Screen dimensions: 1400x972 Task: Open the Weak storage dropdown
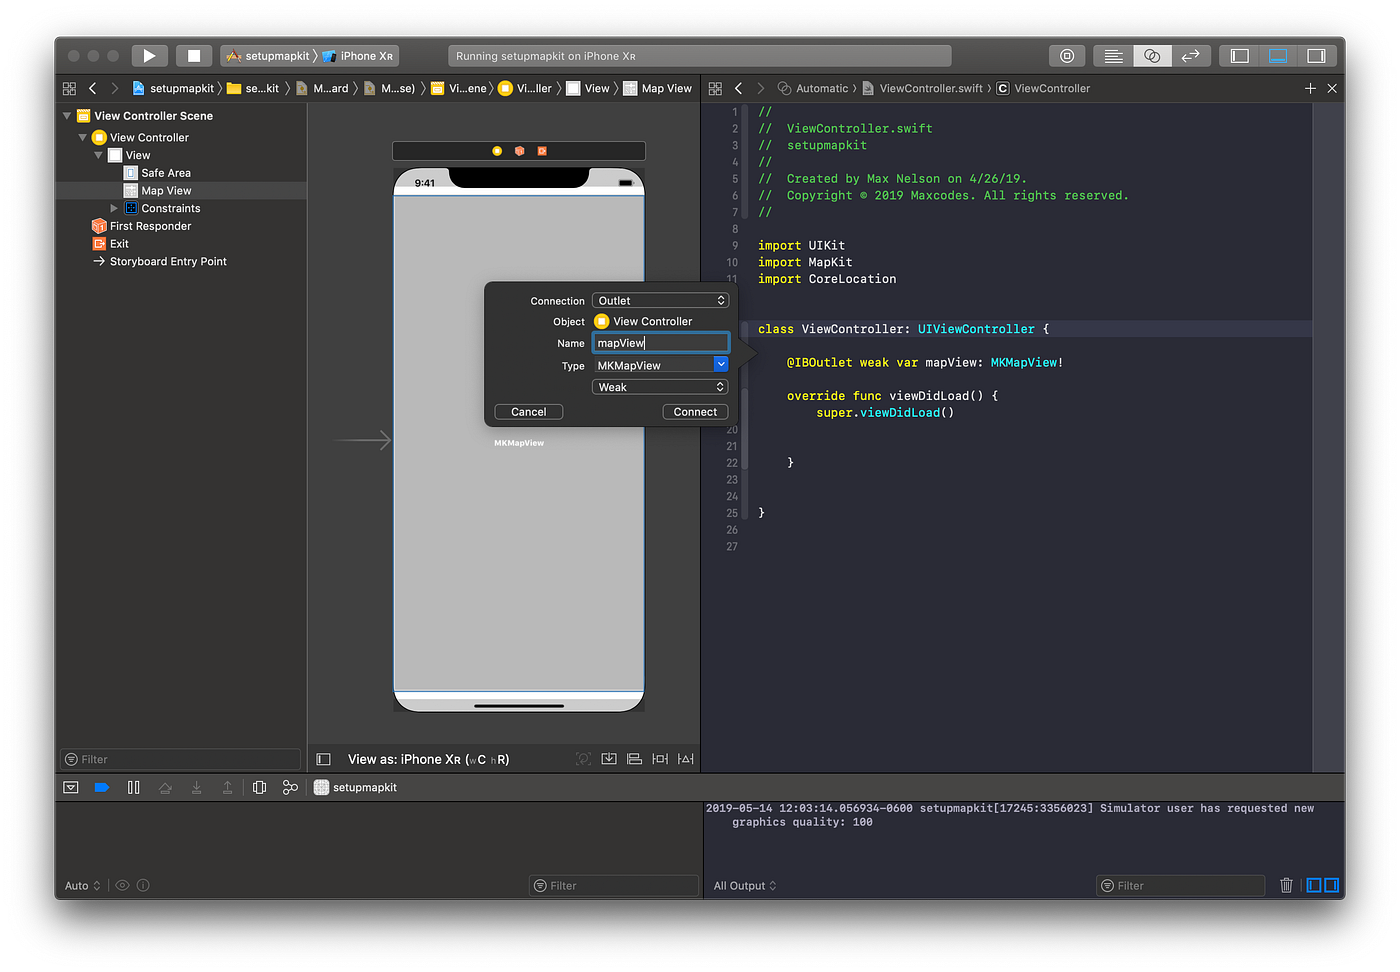pos(660,386)
